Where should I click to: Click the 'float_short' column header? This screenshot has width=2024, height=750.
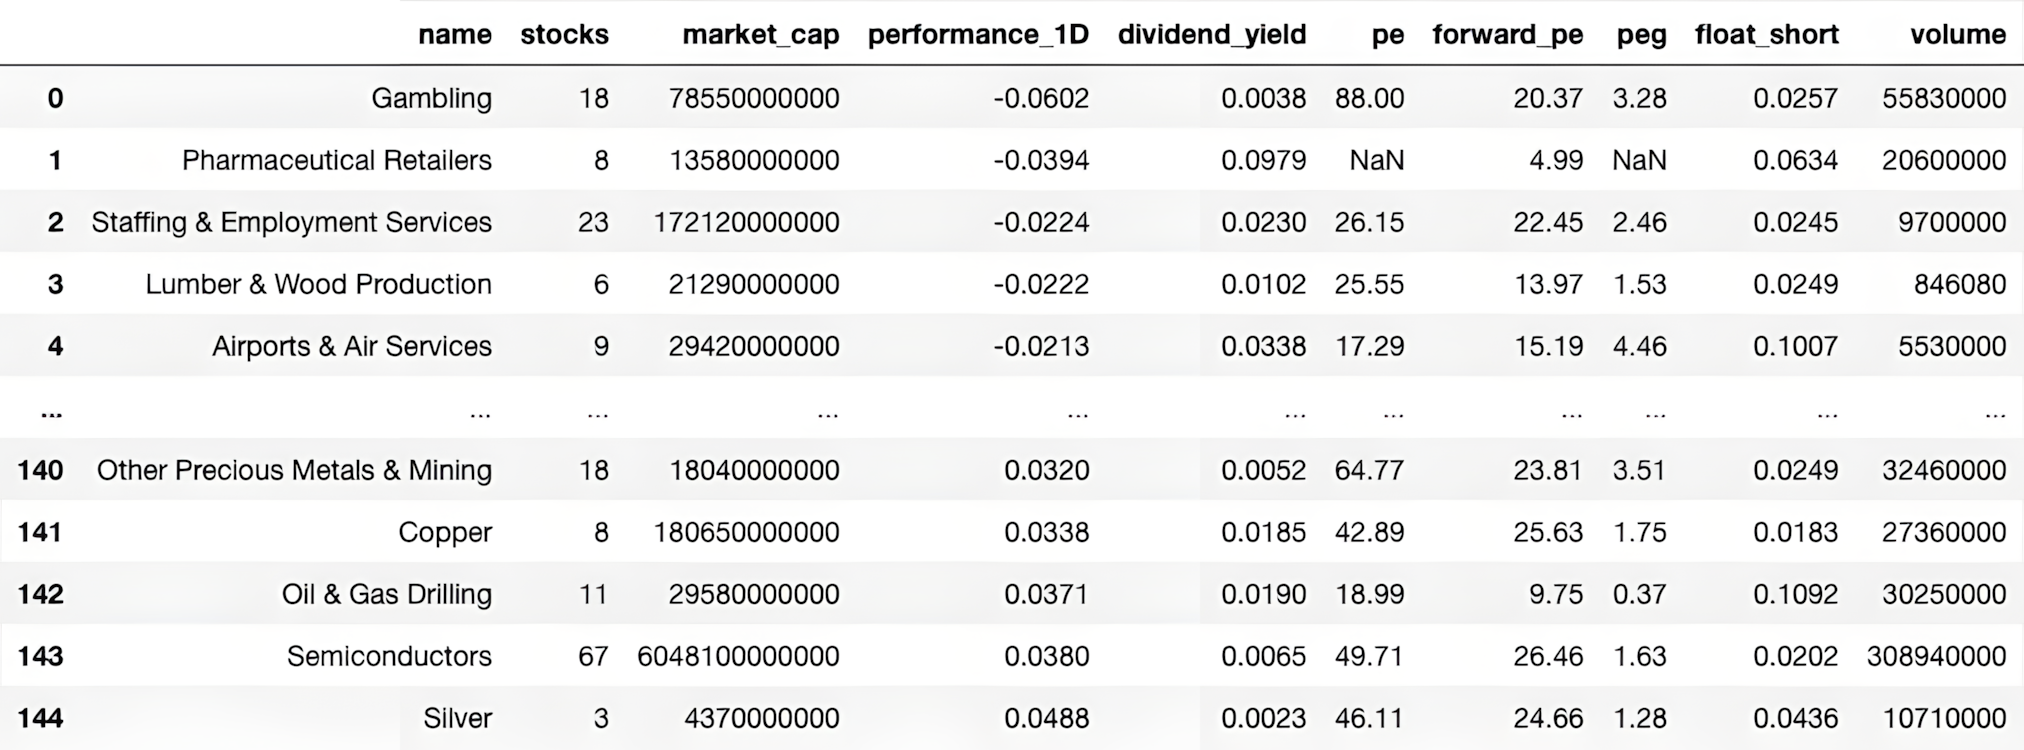pos(1767,35)
